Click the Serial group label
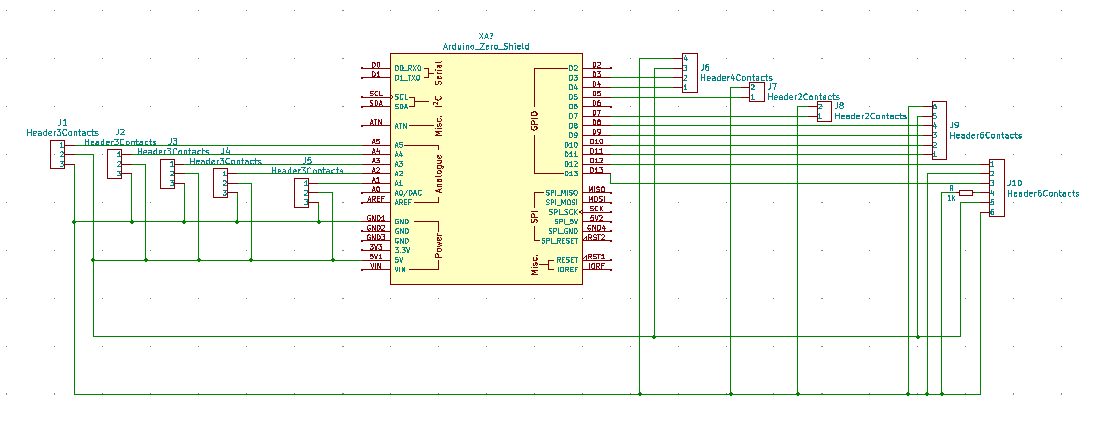The width and height of the screenshot is (1096, 436). coord(439,73)
